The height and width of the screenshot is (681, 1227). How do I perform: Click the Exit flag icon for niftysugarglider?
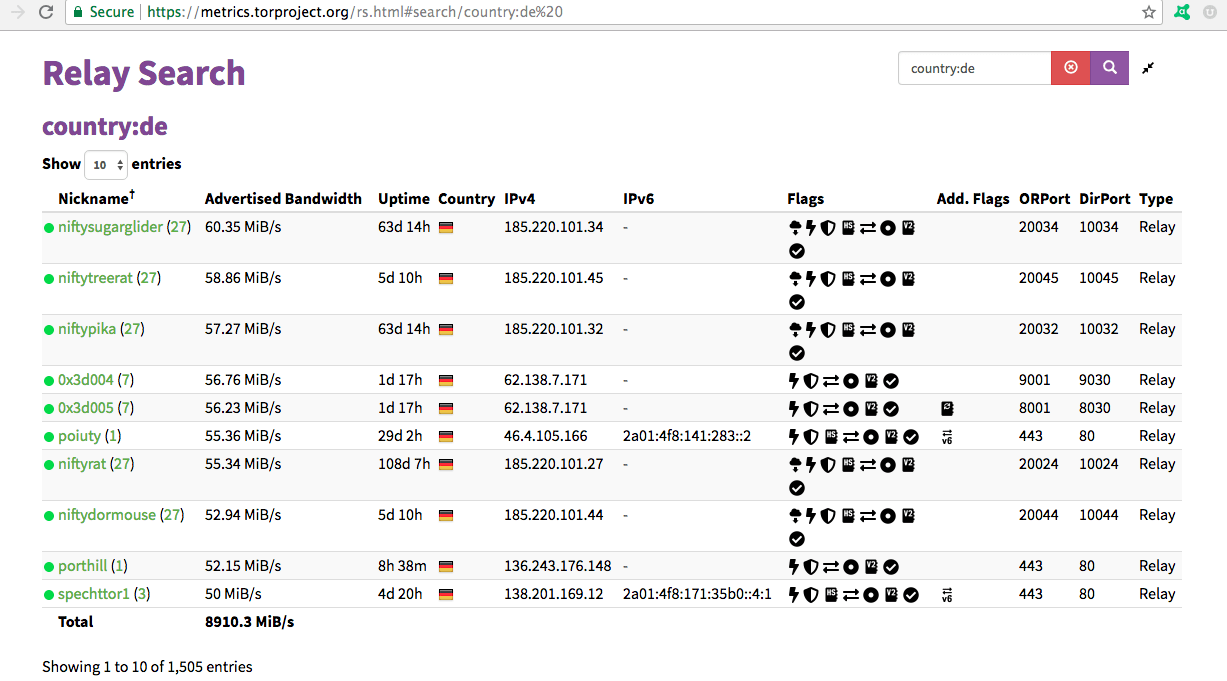(x=795, y=227)
